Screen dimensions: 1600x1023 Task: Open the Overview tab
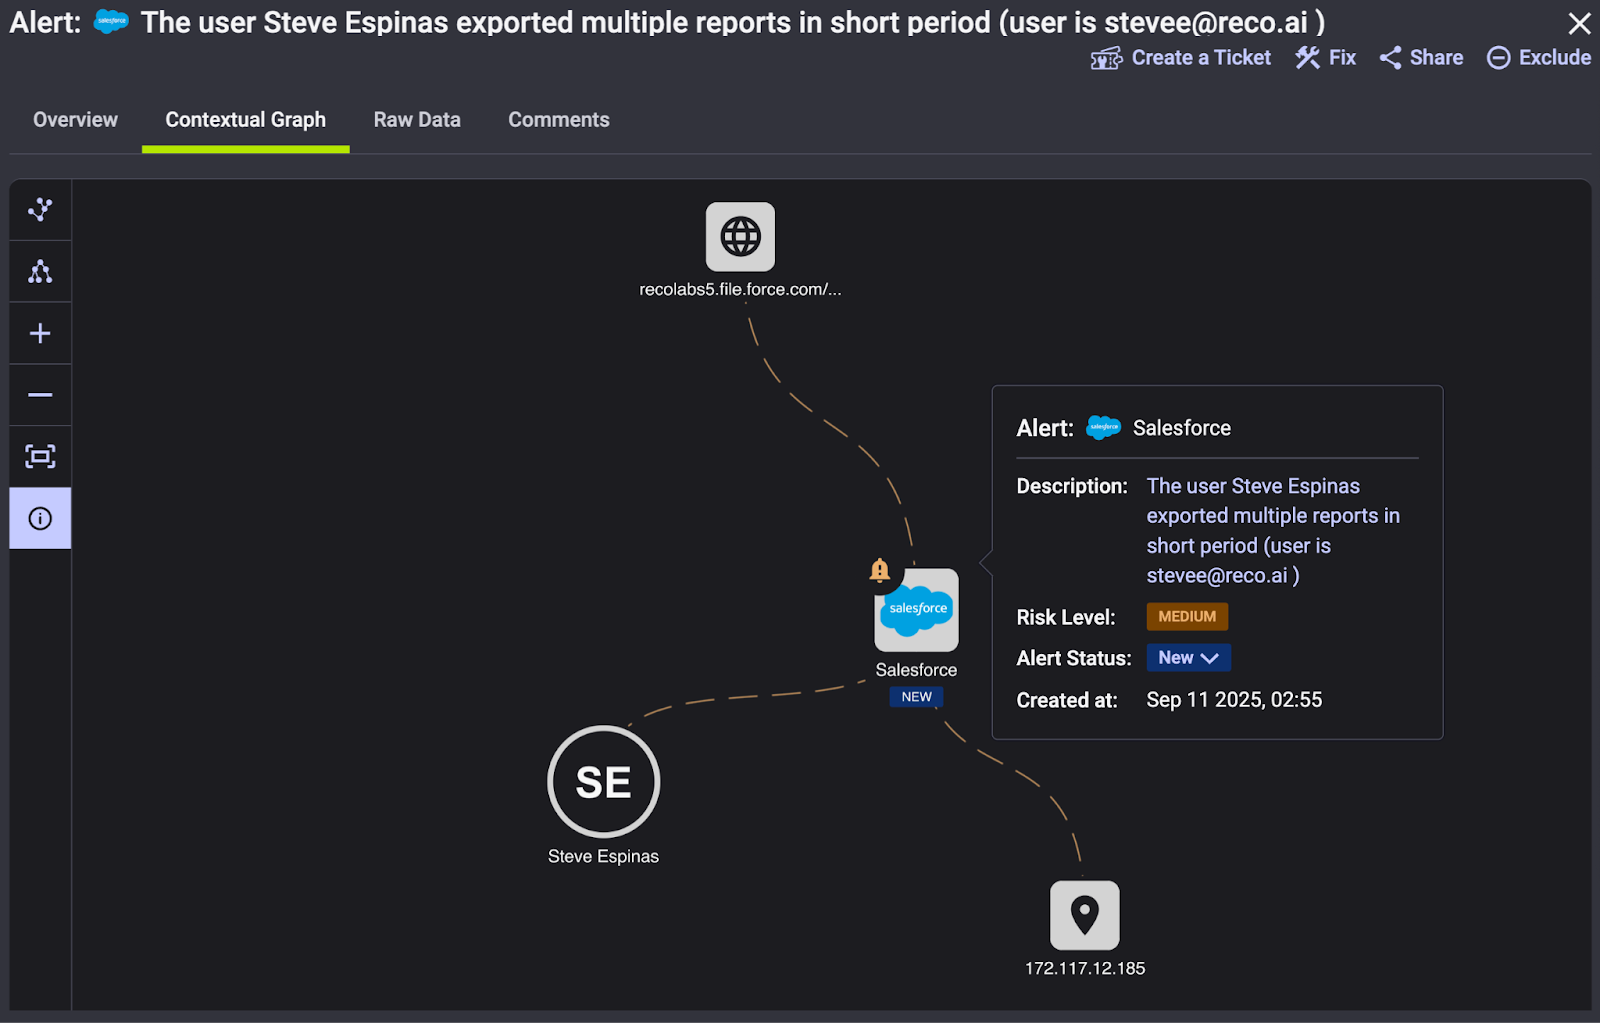75,119
